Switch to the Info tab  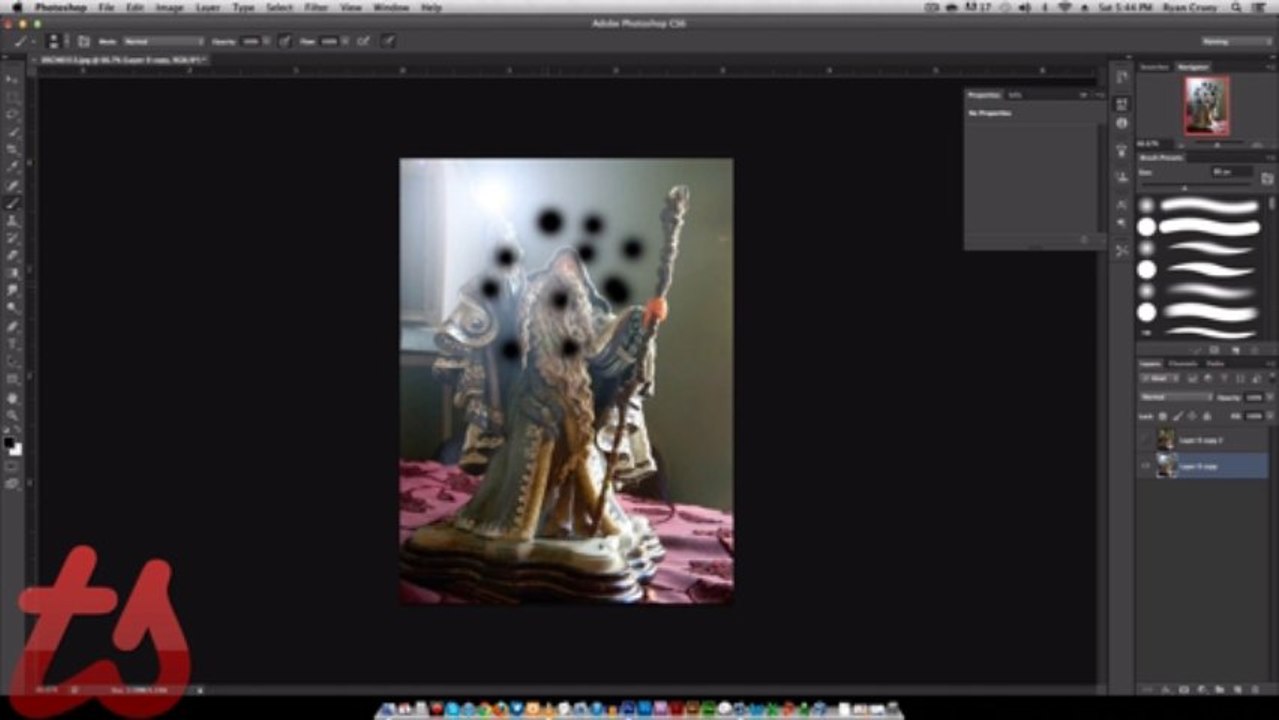click(x=1015, y=95)
